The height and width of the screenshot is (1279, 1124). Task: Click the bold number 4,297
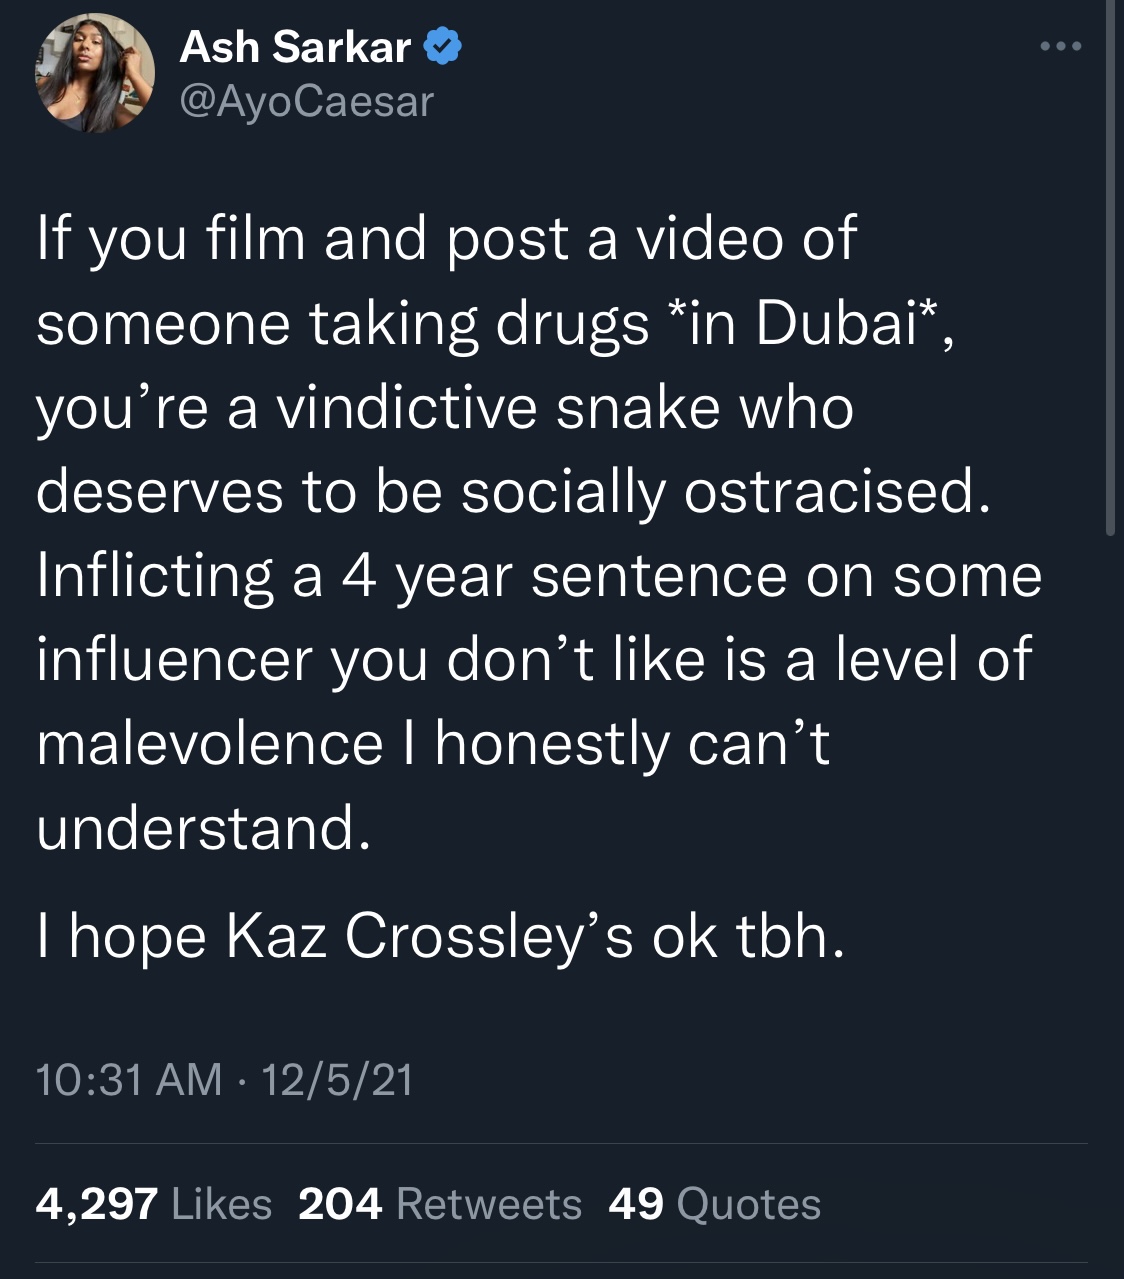pyautogui.click(x=97, y=1203)
